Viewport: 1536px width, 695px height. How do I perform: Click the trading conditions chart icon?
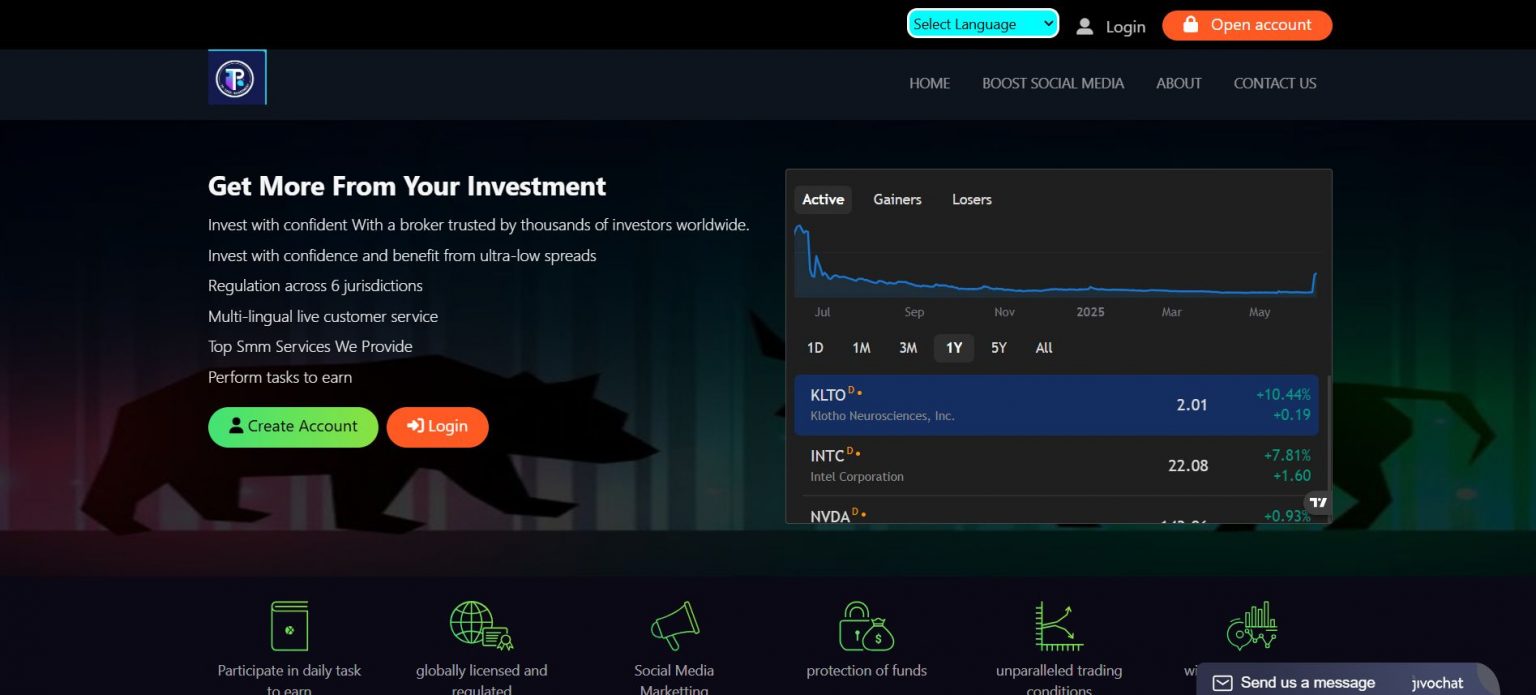tap(1058, 626)
